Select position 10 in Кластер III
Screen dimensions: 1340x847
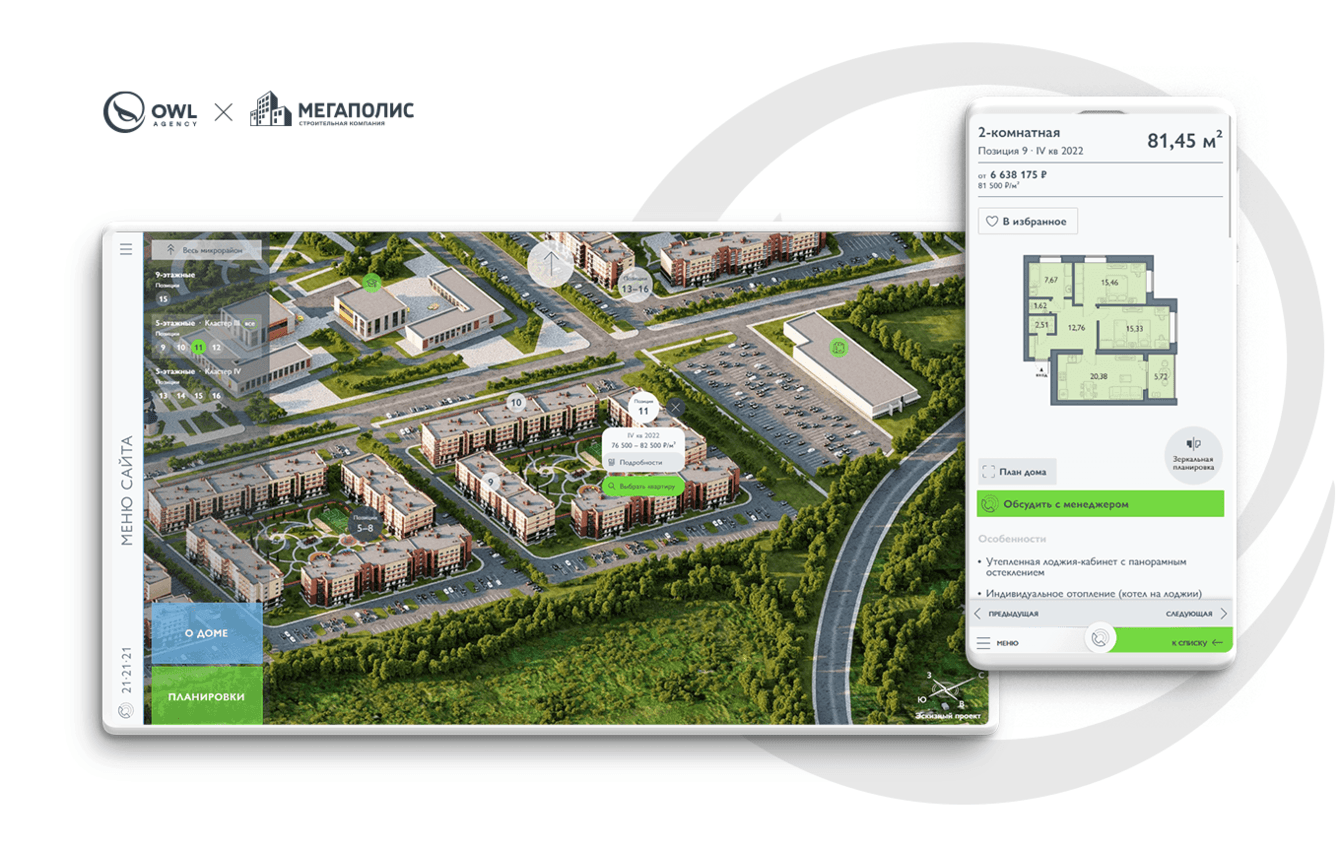pos(181,347)
